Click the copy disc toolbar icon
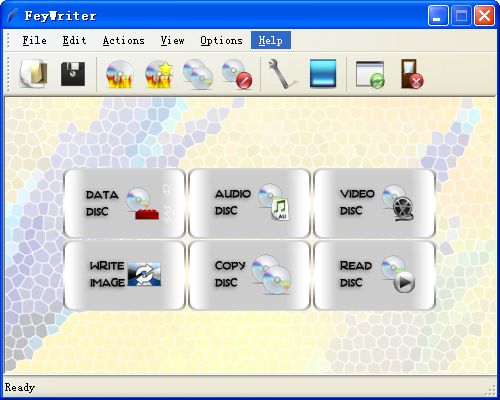 [198, 74]
